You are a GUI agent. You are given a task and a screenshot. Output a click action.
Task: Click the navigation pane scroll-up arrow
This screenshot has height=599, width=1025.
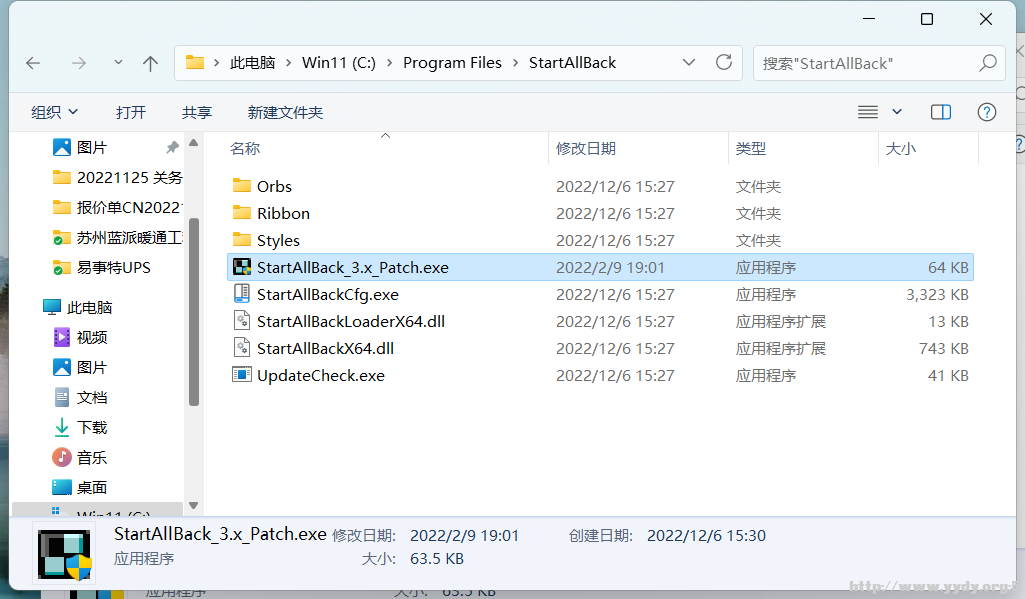(193, 143)
